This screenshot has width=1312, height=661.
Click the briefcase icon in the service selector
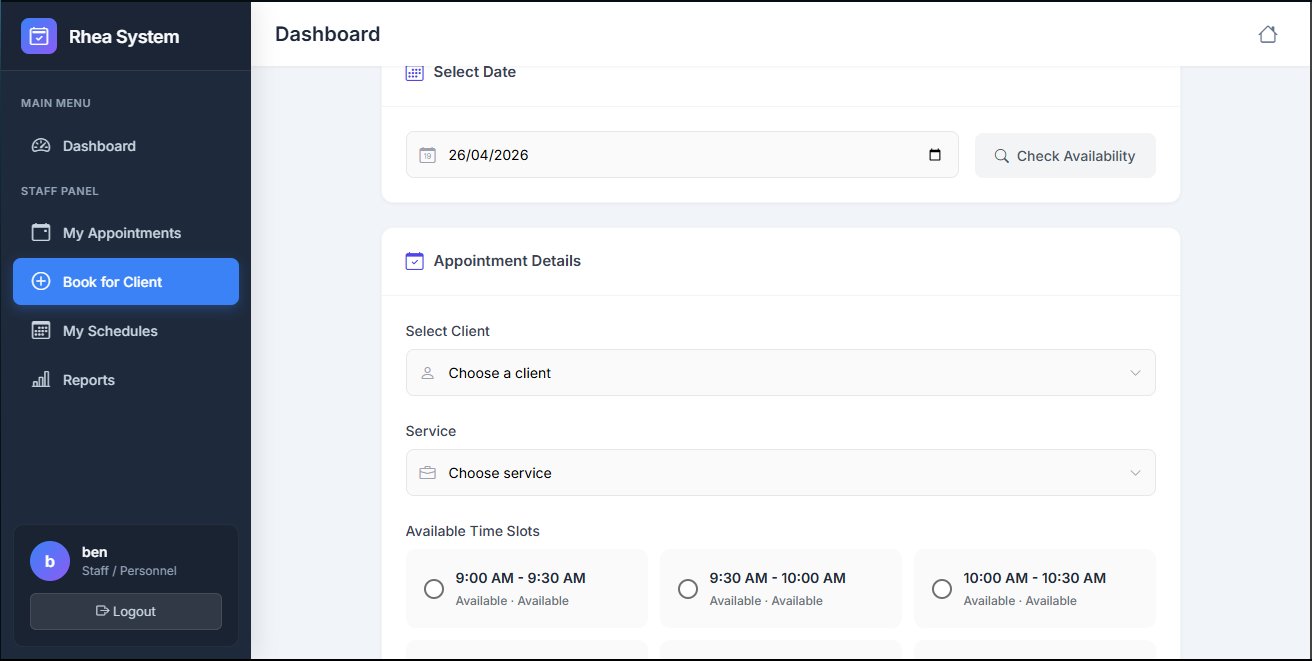tap(428, 472)
